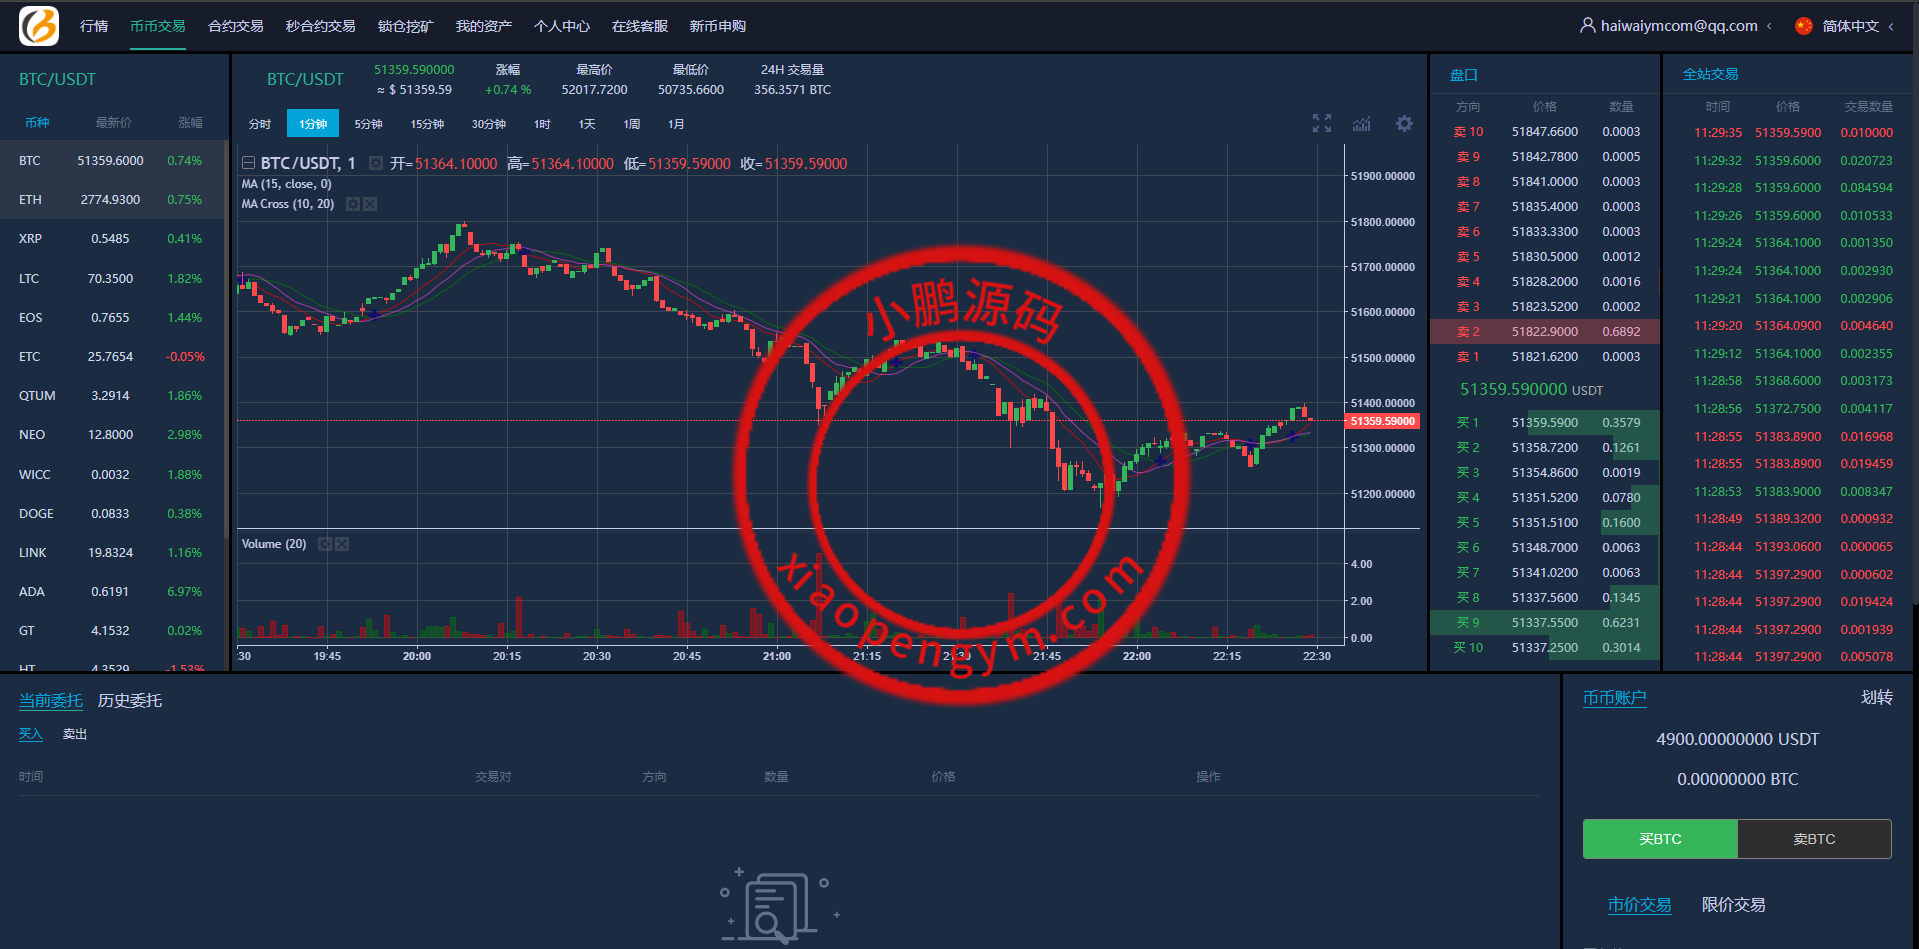
Task: Switch order filter to 卖出
Action: pyautogui.click(x=75, y=734)
